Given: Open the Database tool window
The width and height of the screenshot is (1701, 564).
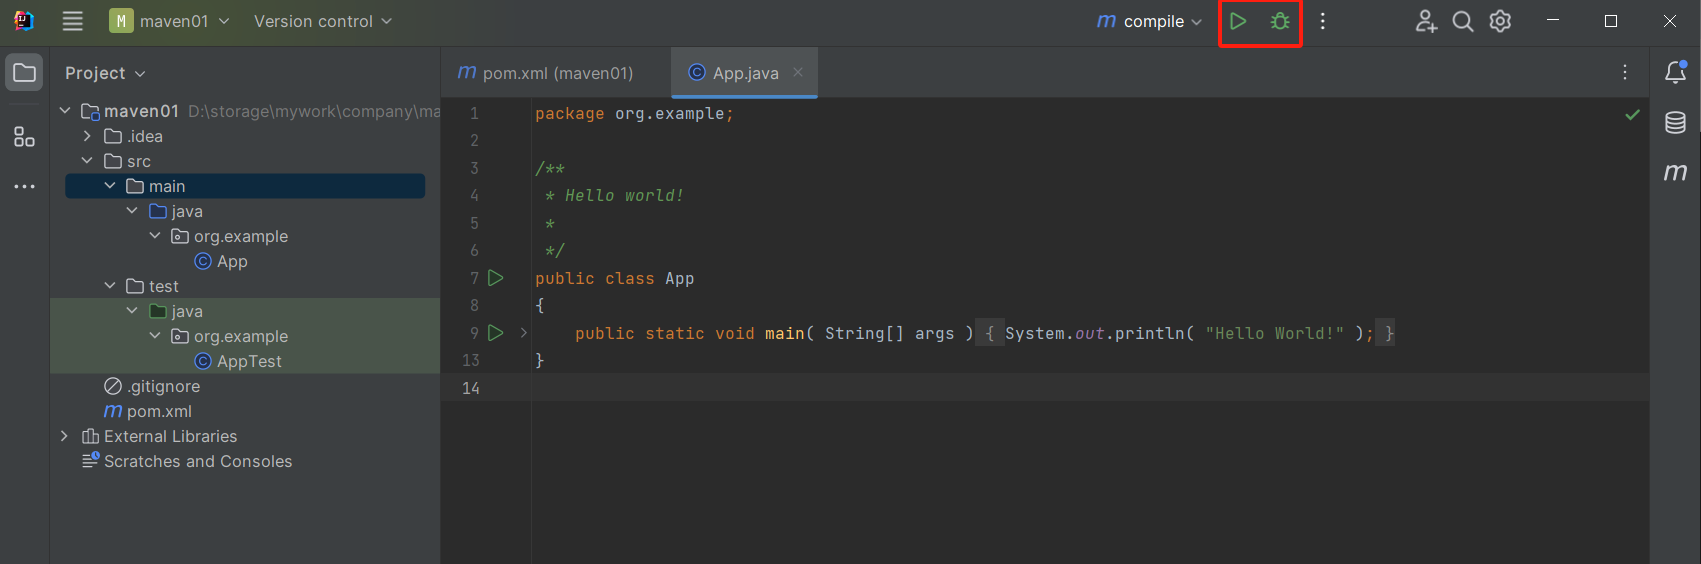Looking at the screenshot, I should coord(1675,122).
